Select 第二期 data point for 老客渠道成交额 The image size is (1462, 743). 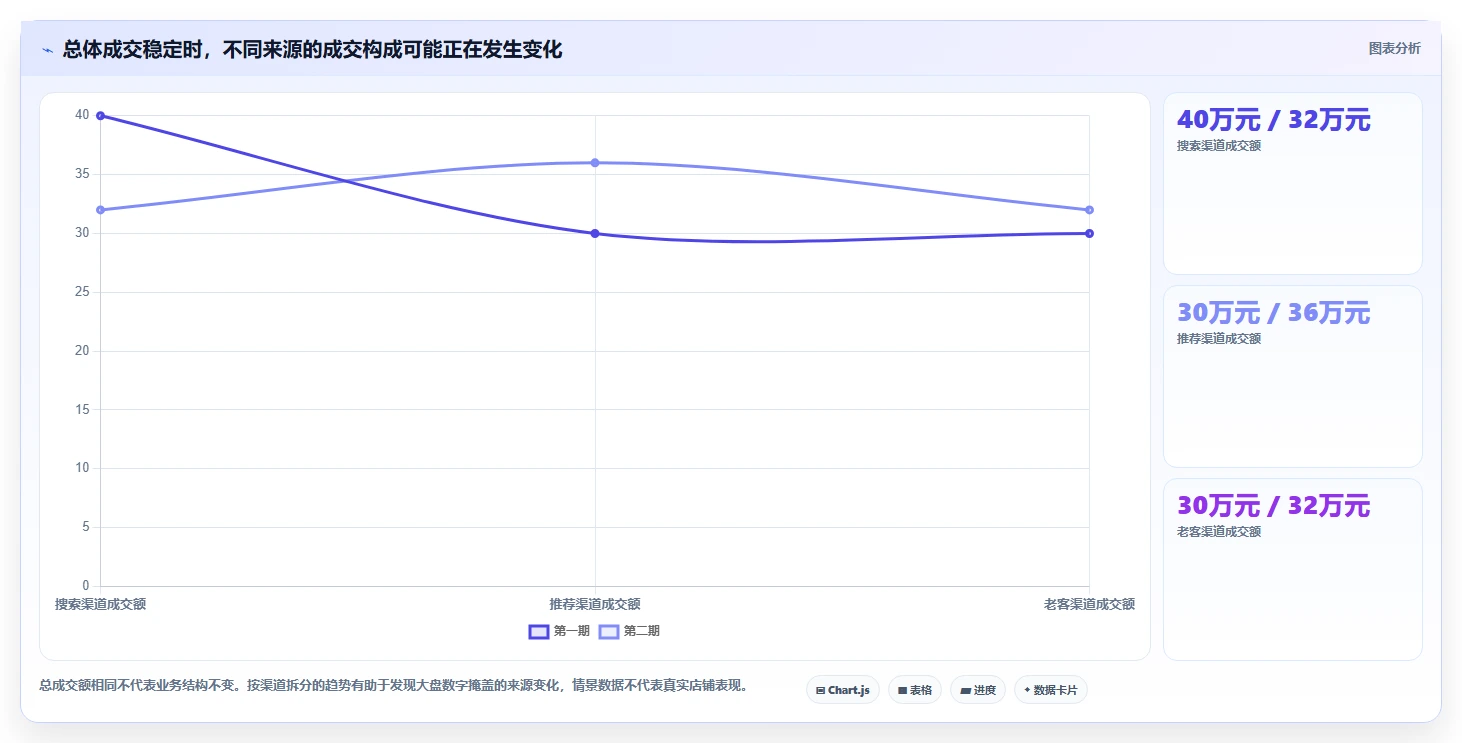click(1089, 210)
